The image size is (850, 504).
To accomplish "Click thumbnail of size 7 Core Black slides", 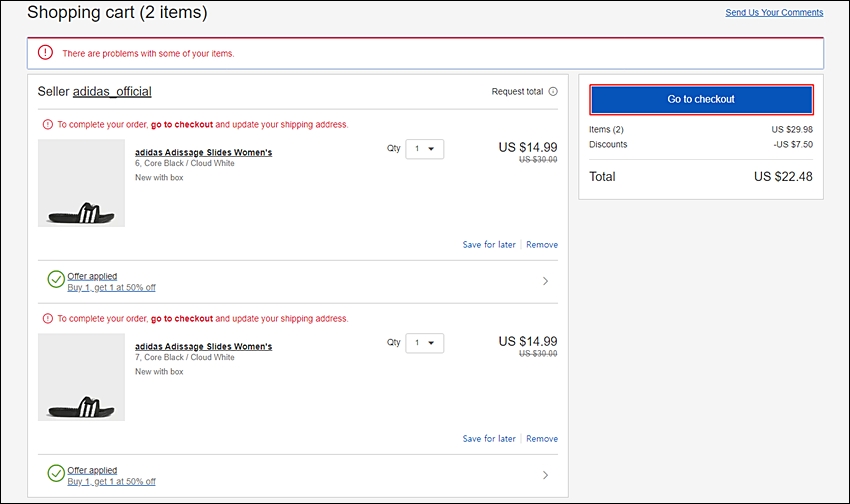I will coord(81,377).
